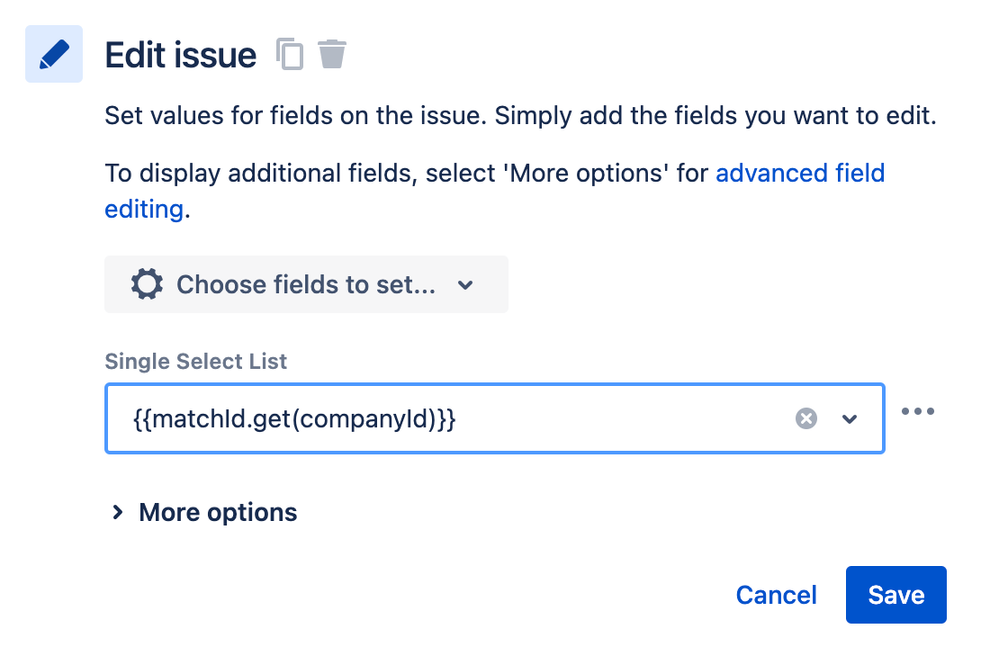Viewport: 999px width, 655px height.
Task: Save the Edit issue action
Action: (x=896, y=595)
